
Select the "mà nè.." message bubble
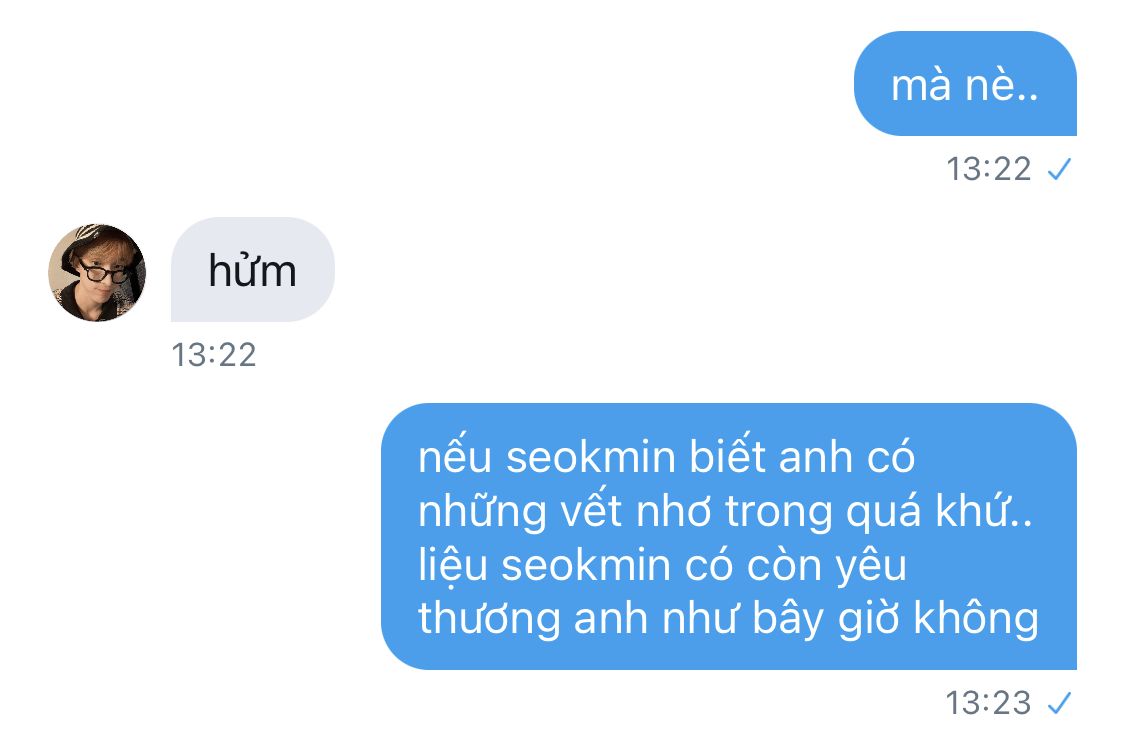pos(965,83)
